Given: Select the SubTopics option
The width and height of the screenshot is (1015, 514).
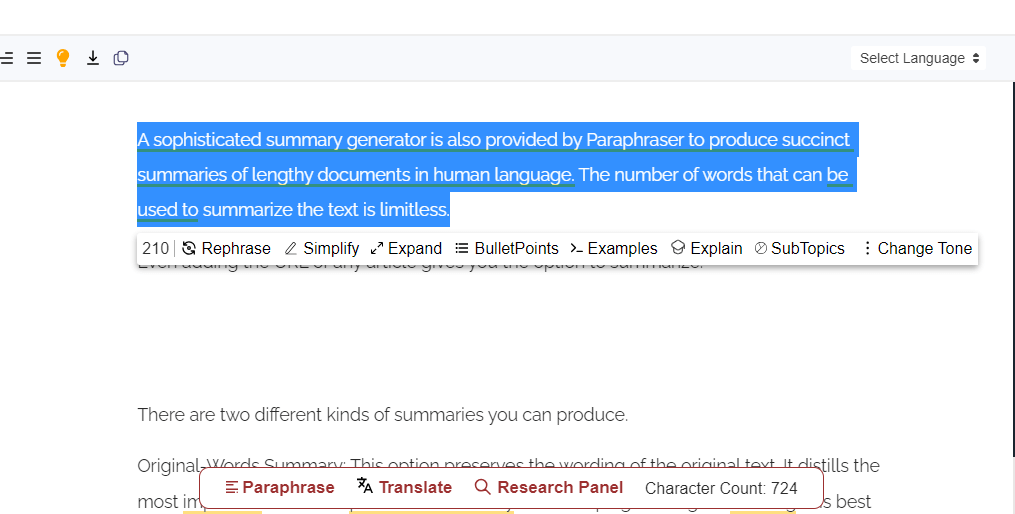Looking at the screenshot, I should [x=799, y=249].
